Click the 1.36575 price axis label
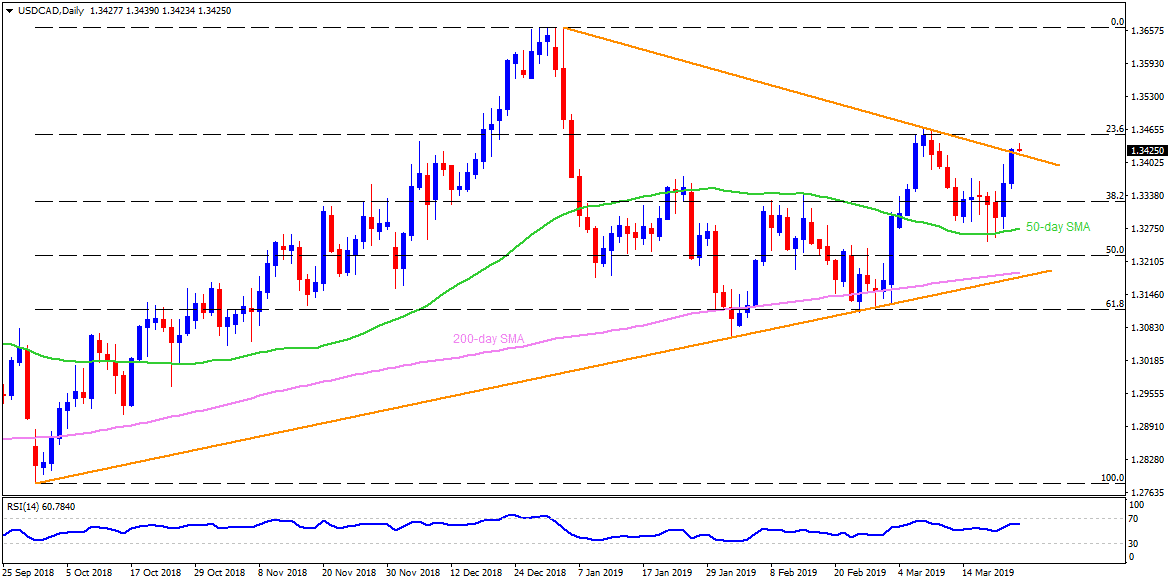 pyautogui.click(x=1143, y=31)
